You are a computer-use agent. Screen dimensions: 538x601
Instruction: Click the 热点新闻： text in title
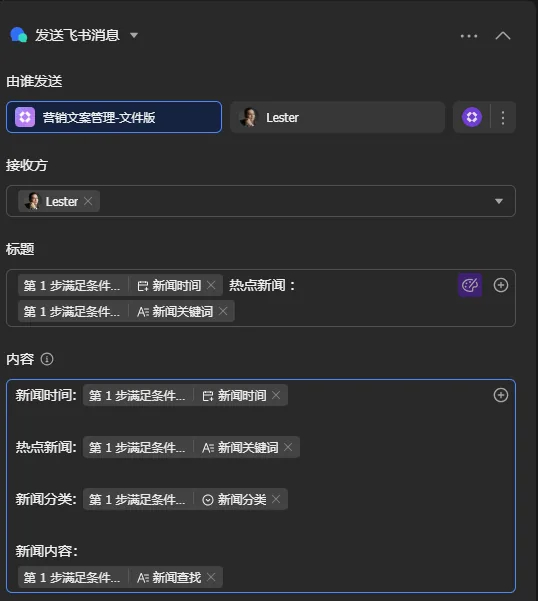click(x=262, y=285)
